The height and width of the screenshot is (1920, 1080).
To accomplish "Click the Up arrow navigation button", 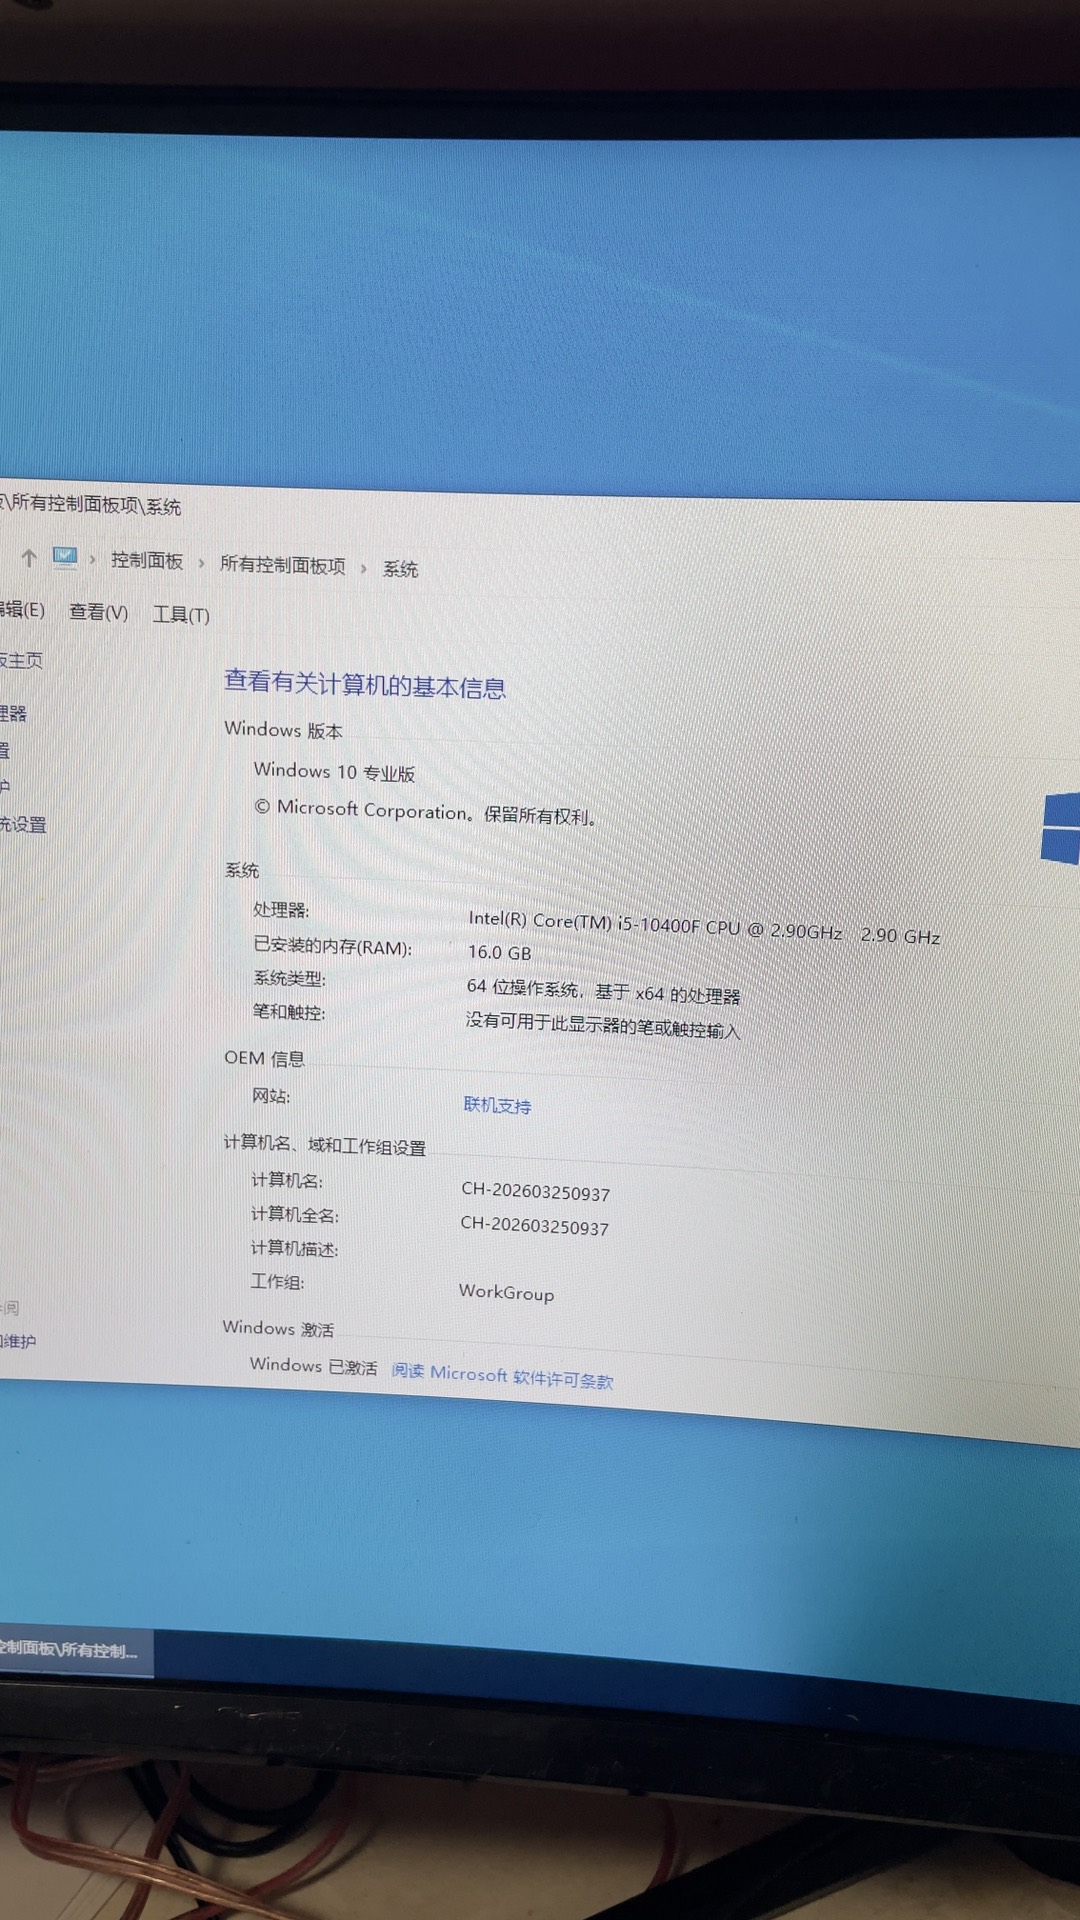I will click(x=29, y=558).
